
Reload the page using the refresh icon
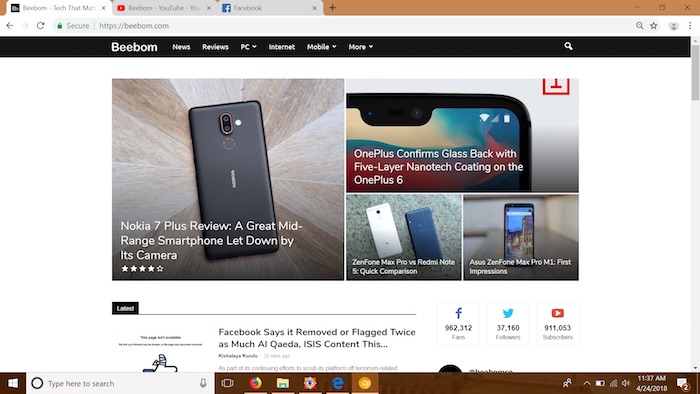click(x=41, y=25)
